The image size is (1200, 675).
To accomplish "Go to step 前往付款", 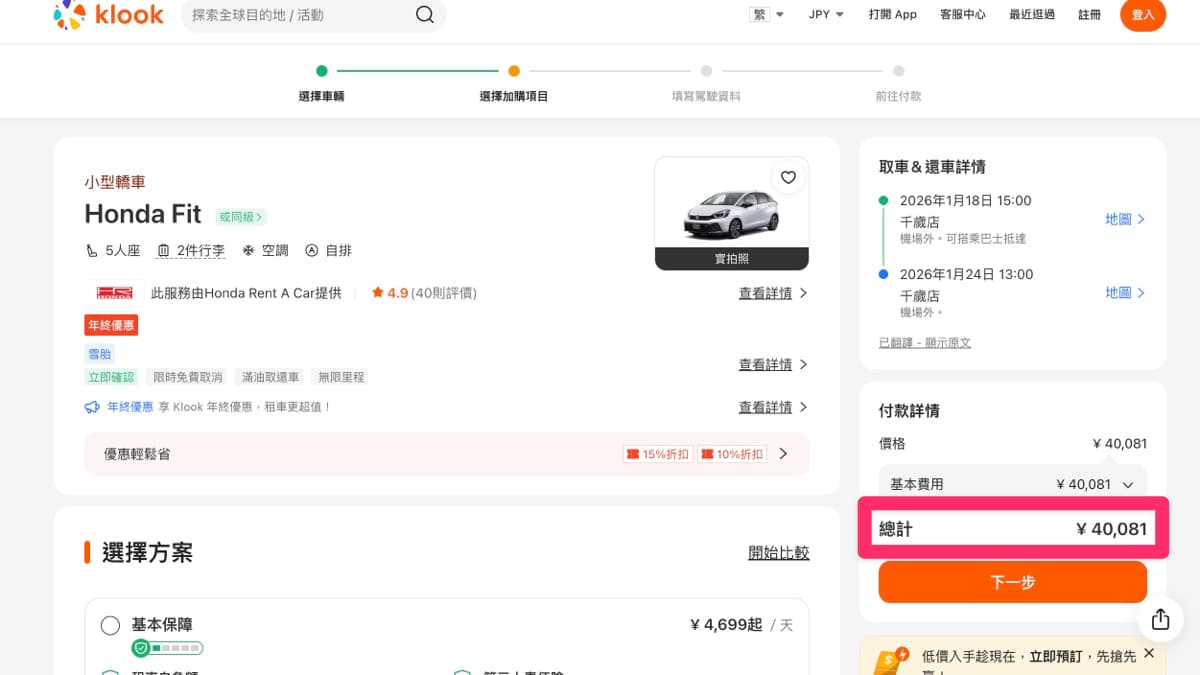I will pos(899,96).
